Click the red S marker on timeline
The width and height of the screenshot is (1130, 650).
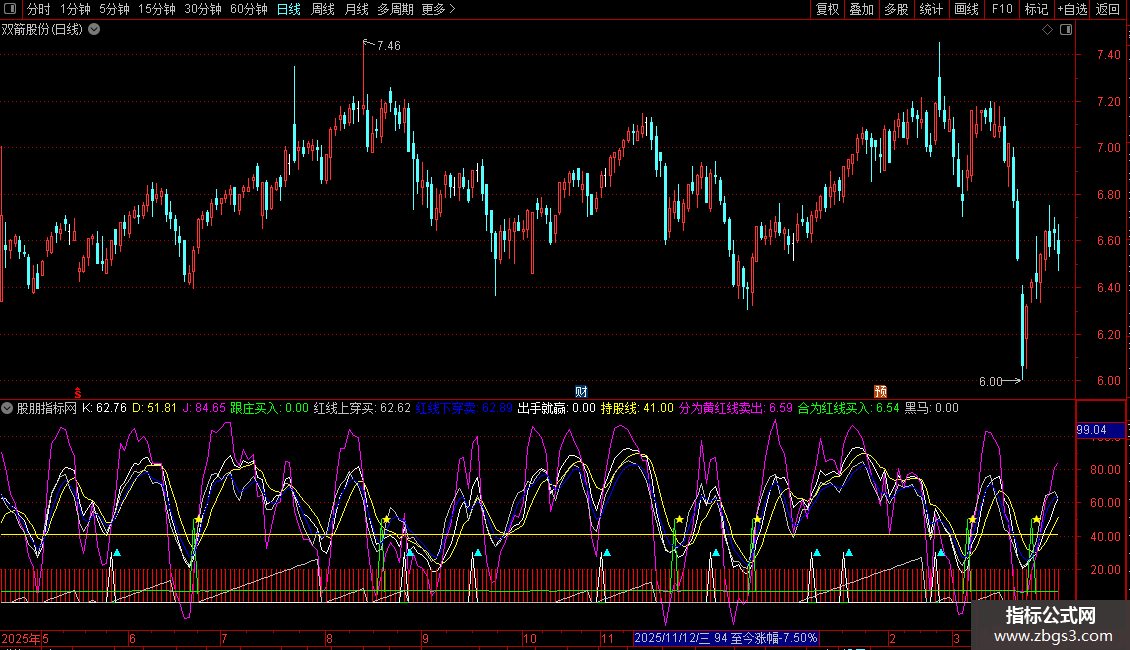(78, 393)
